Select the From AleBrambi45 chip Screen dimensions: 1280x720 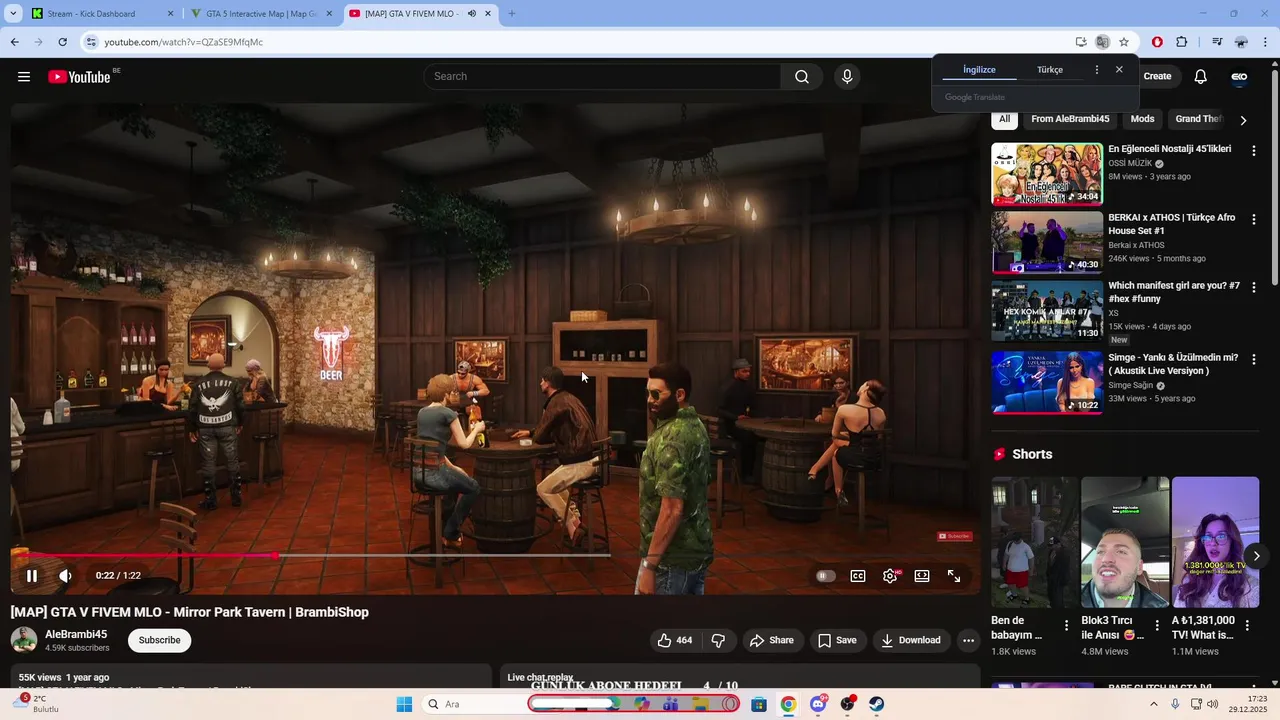[1070, 119]
